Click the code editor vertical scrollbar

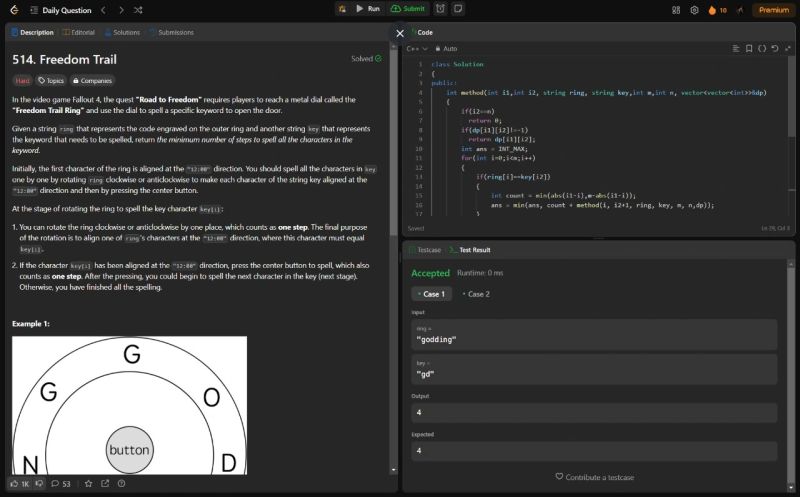pos(791,97)
